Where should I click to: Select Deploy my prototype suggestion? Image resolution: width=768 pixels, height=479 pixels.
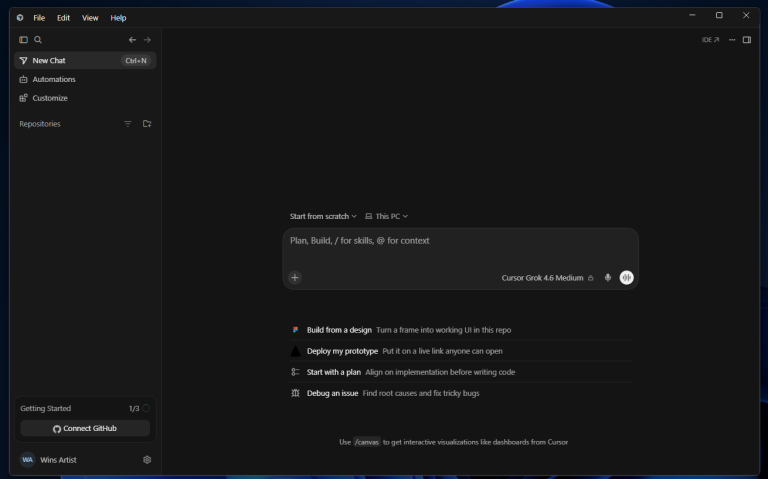460,351
